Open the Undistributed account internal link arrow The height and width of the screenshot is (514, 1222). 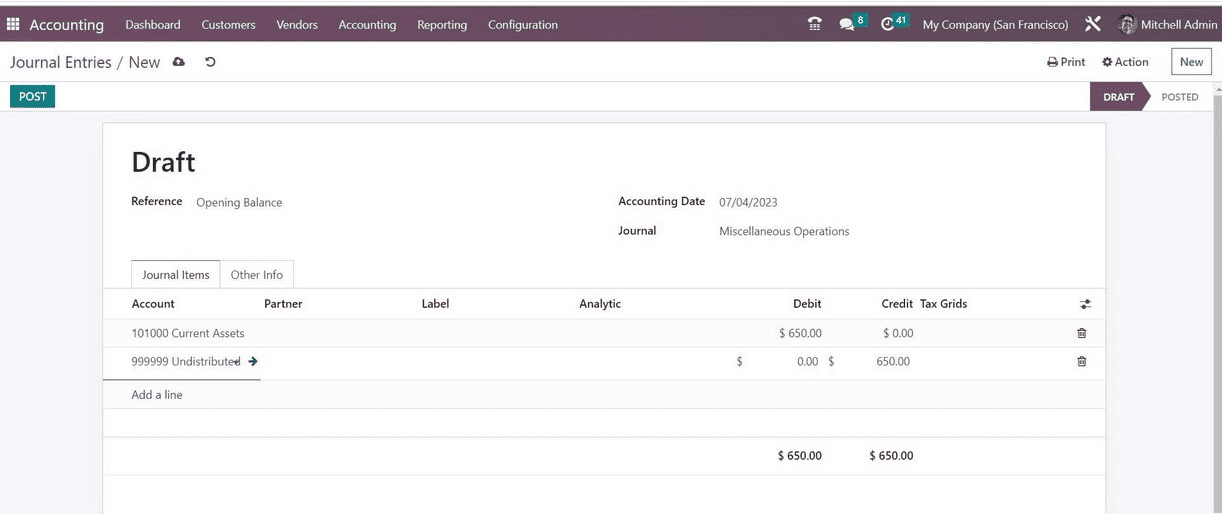tap(253, 361)
